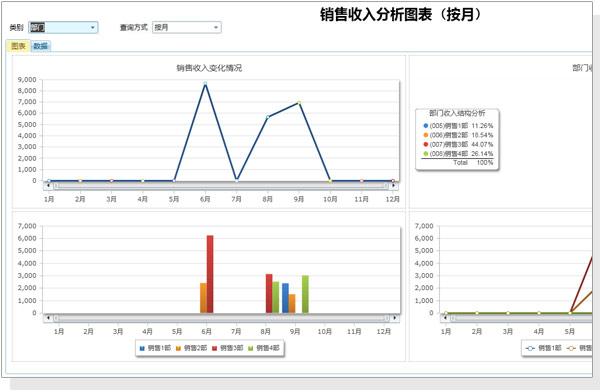Click the September data point on line chart
Viewport: 601px width, 392px height.
click(x=299, y=103)
